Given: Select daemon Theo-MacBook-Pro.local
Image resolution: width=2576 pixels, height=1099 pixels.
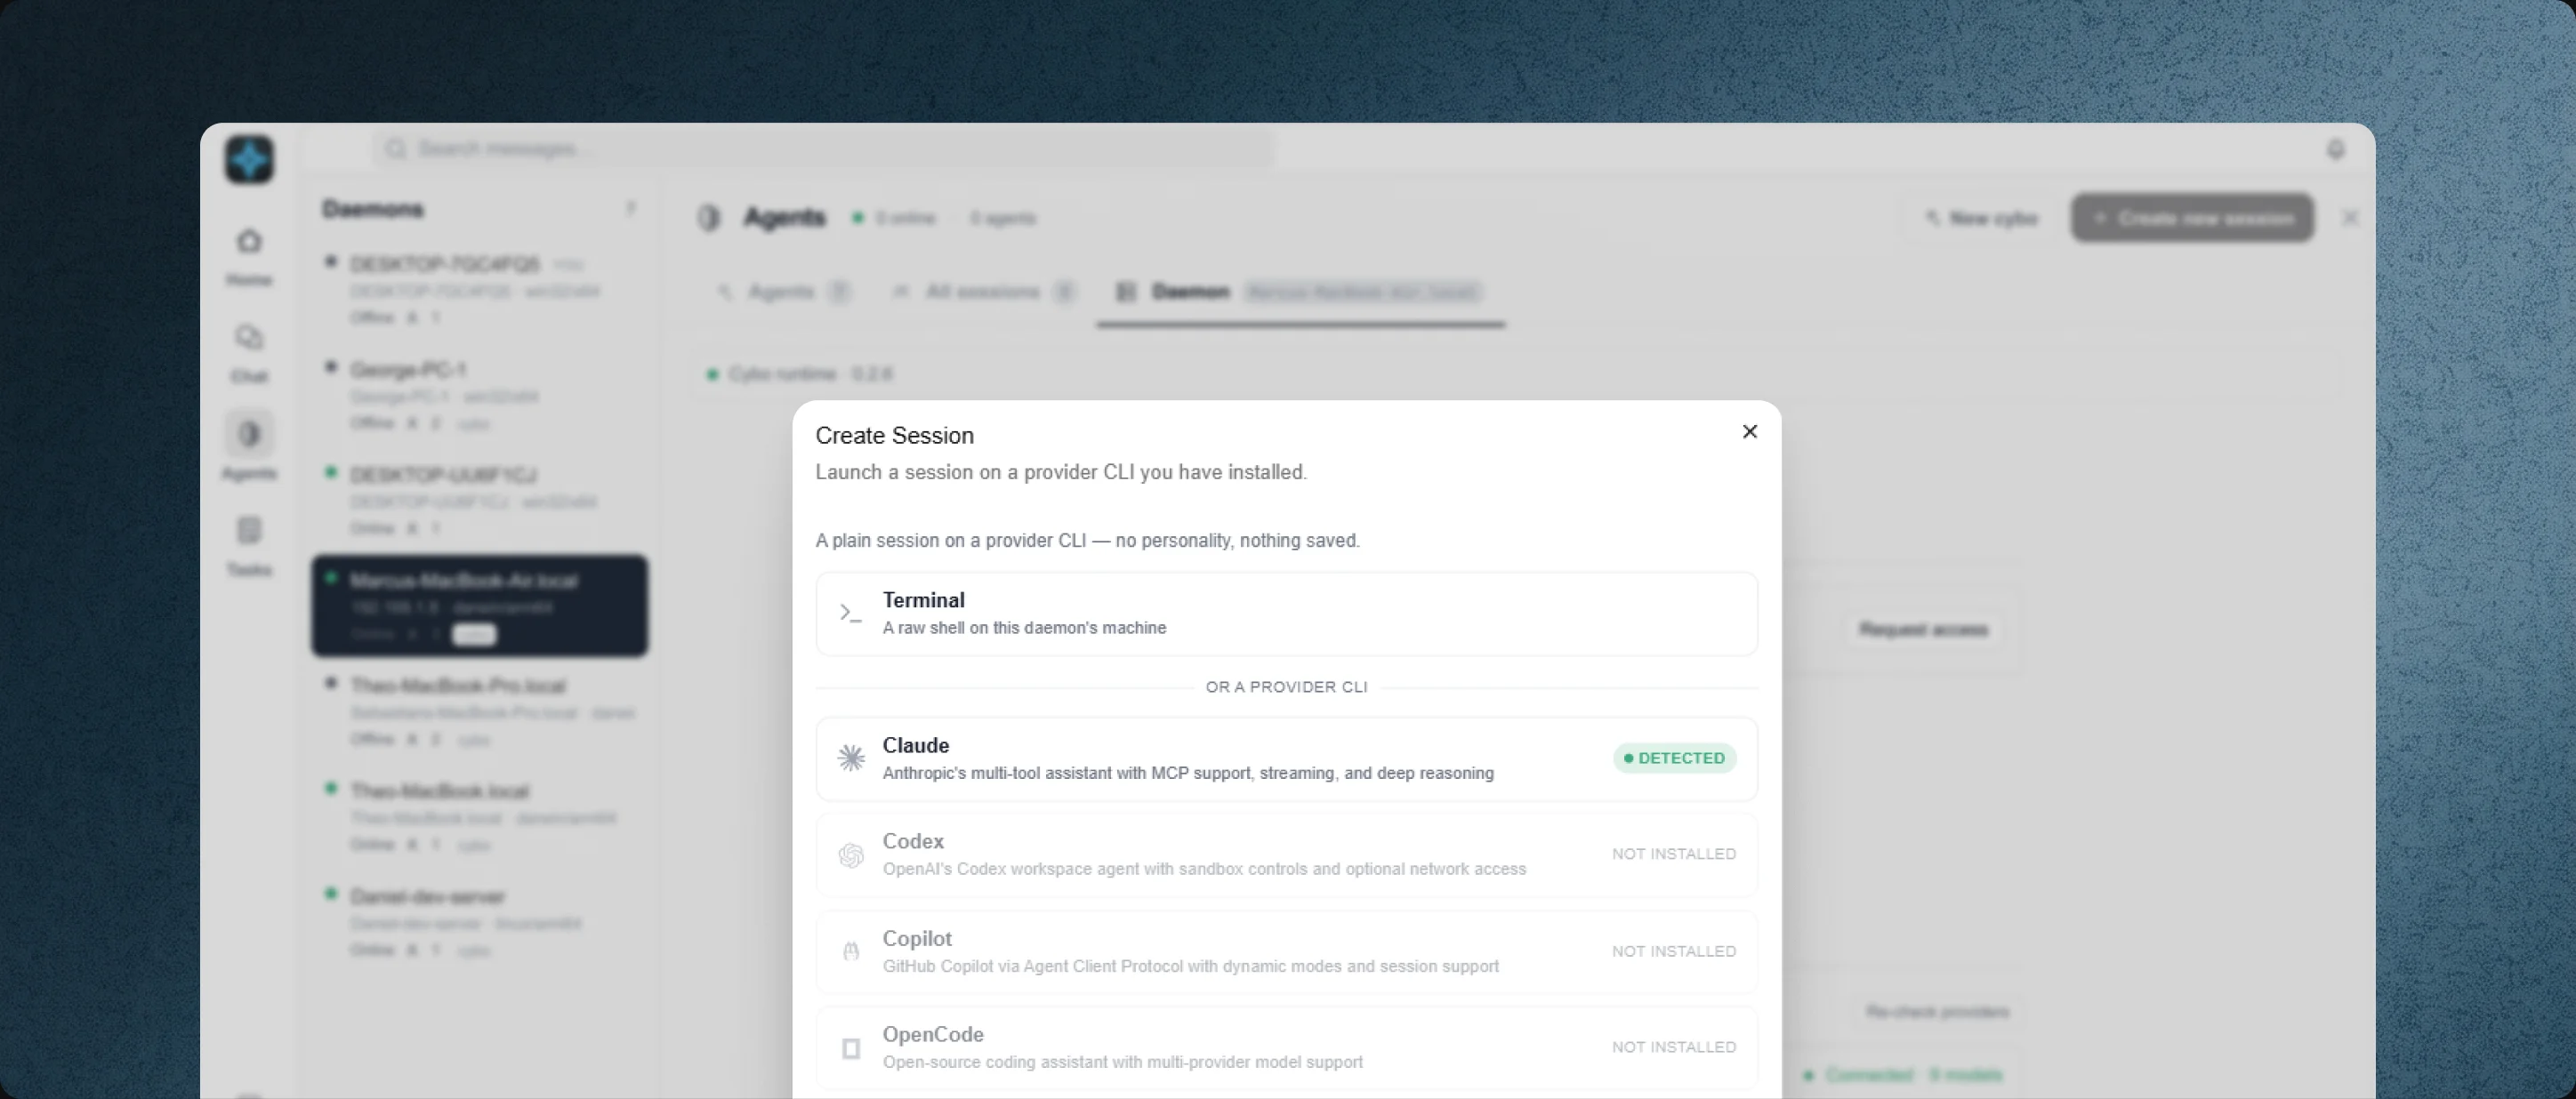Looking at the screenshot, I should (x=479, y=711).
